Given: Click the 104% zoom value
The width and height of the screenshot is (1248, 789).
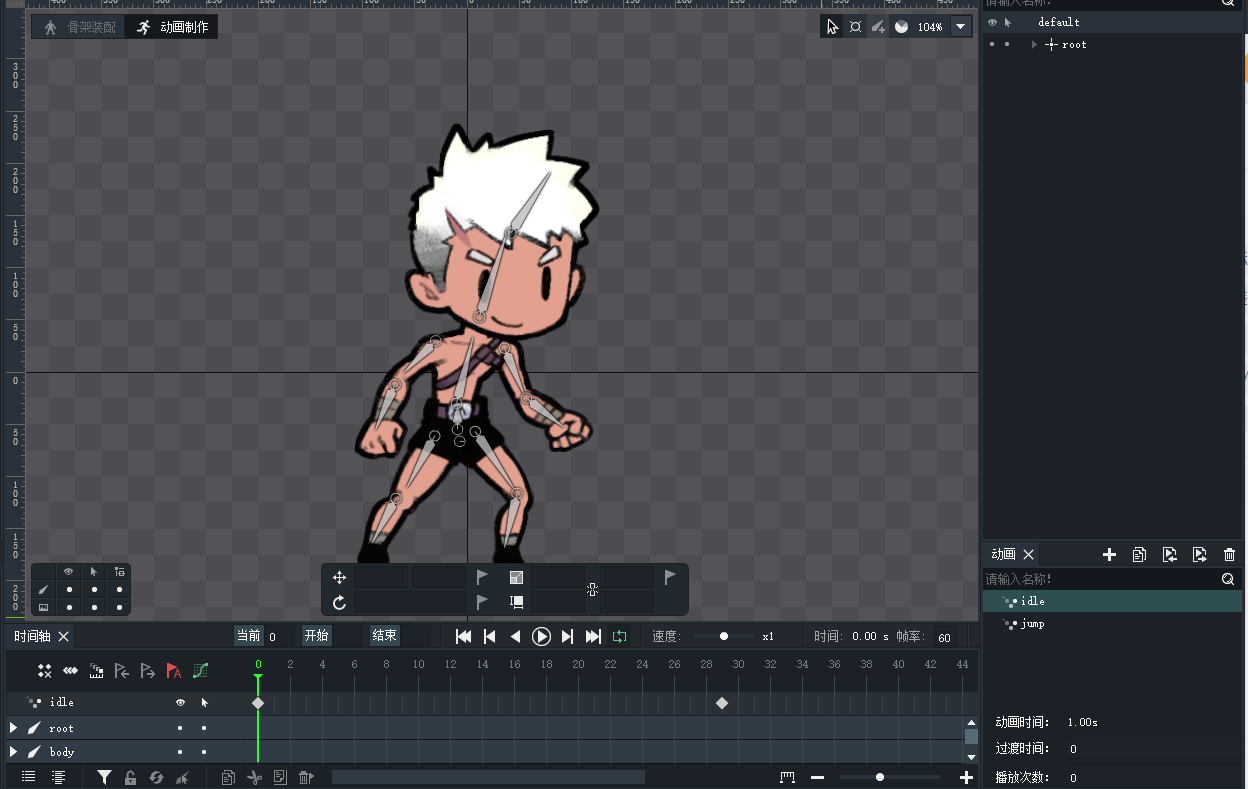Looking at the screenshot, I should pyautogui.click(x=930, y=27).
